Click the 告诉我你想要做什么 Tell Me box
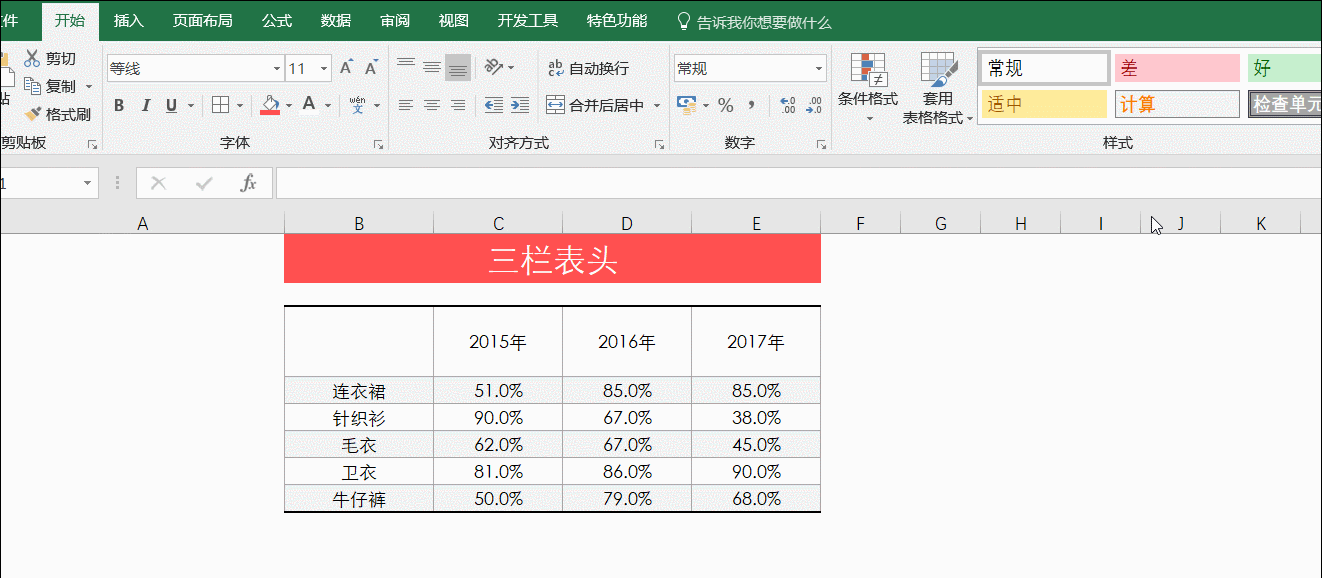The height and width of the screenshot is (578, 1322). pos(764,19)
